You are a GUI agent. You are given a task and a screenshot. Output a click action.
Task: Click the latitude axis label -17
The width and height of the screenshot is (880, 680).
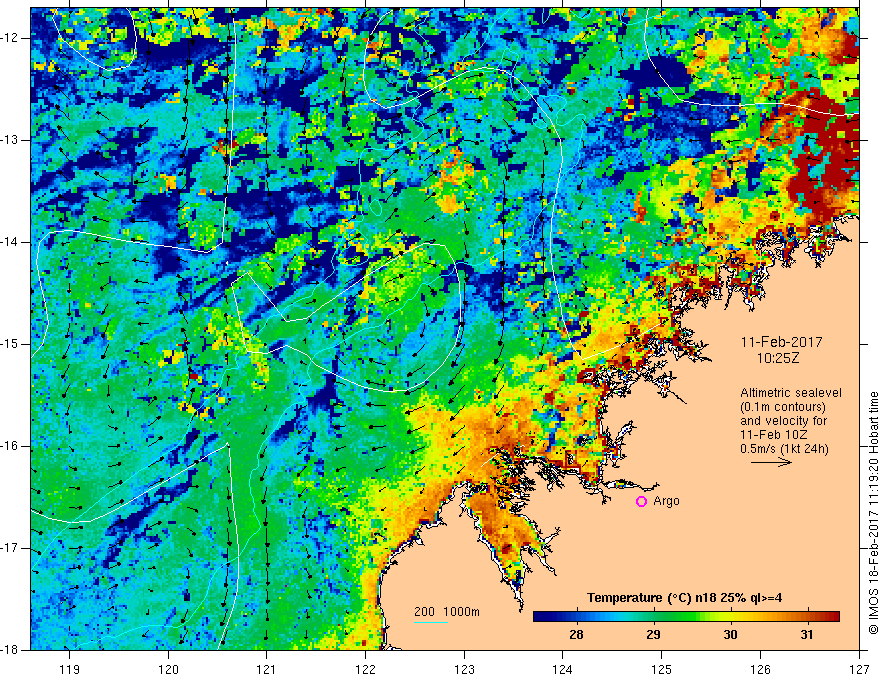[x=10, y=548]
